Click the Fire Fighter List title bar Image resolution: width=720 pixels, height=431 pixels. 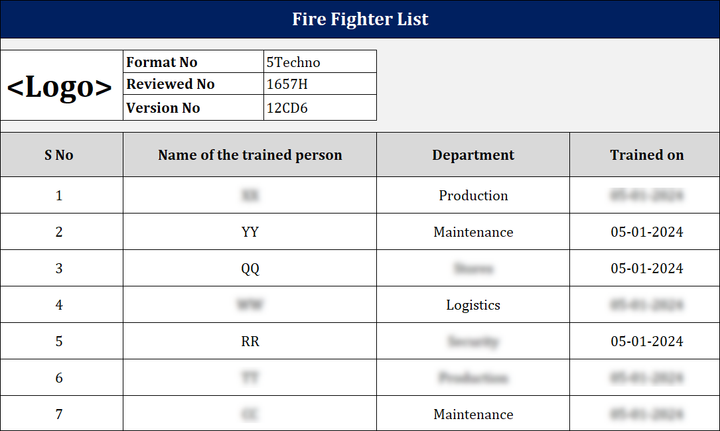[360, 19]
